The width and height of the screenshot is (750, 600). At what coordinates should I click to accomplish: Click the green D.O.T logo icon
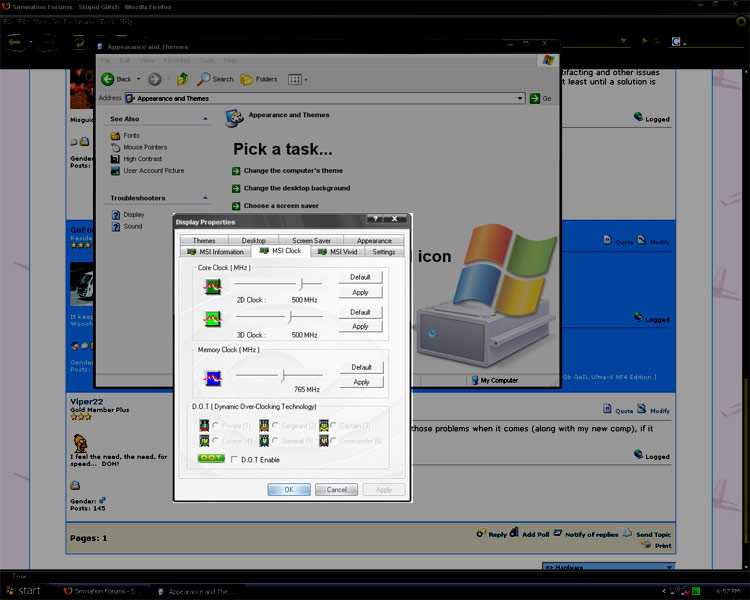tap(211, 459)
